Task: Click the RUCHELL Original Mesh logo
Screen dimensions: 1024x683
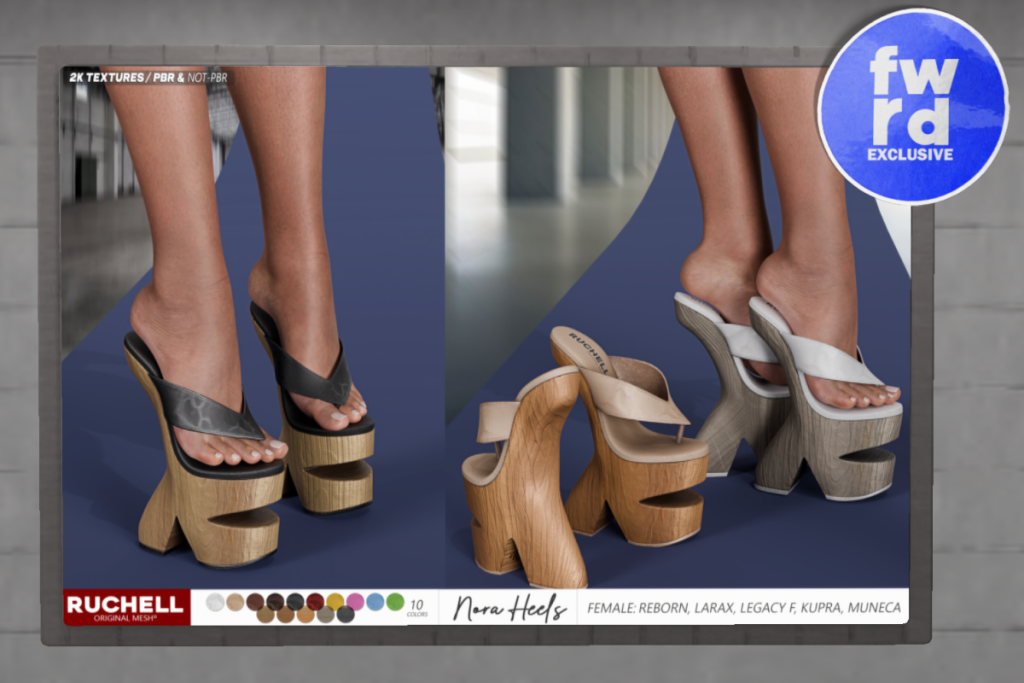Action: (x=126, y=607)
